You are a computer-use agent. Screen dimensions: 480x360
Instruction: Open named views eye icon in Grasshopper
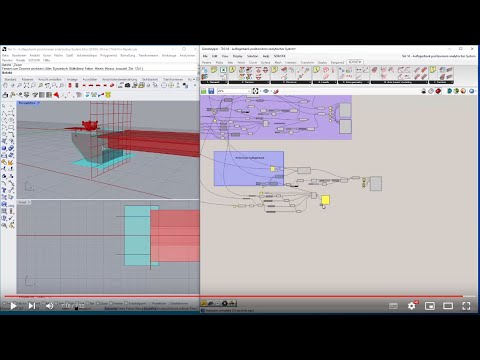(x=266, y=91)
